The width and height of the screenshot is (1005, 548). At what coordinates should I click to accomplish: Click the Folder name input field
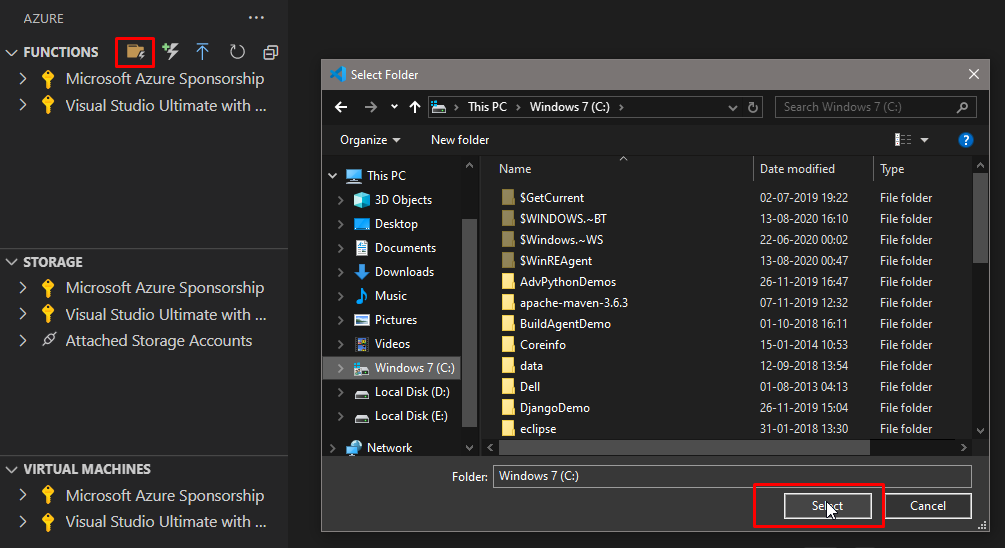pyautogui.click(x=732, y=476)
